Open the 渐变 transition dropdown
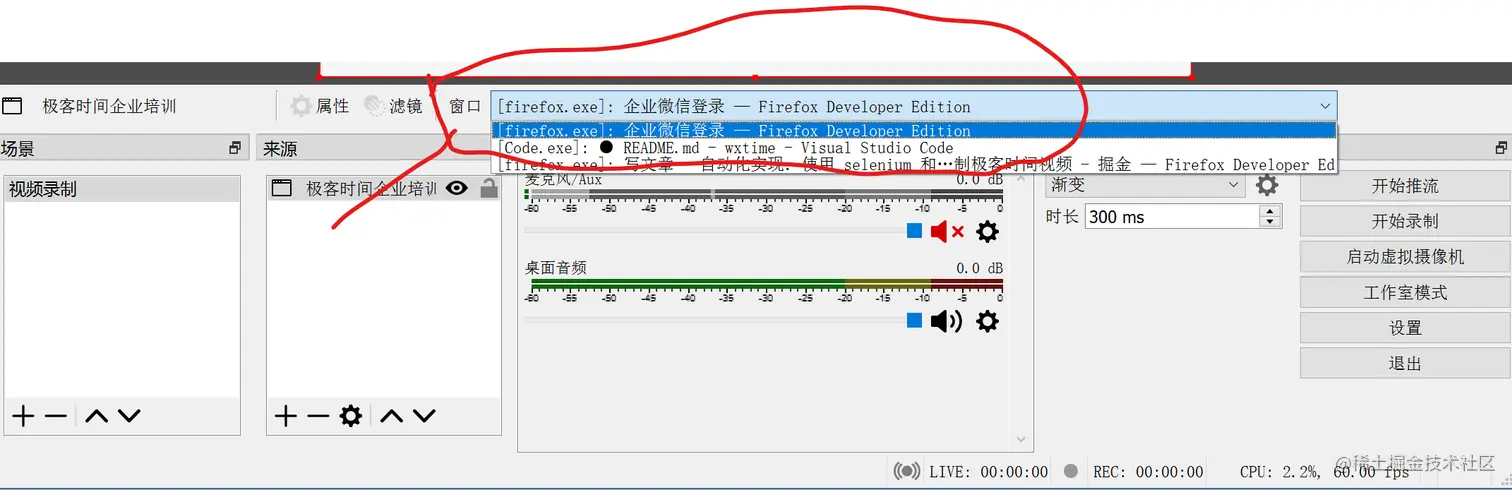The image size is (1512, 490). point(1146,185)
